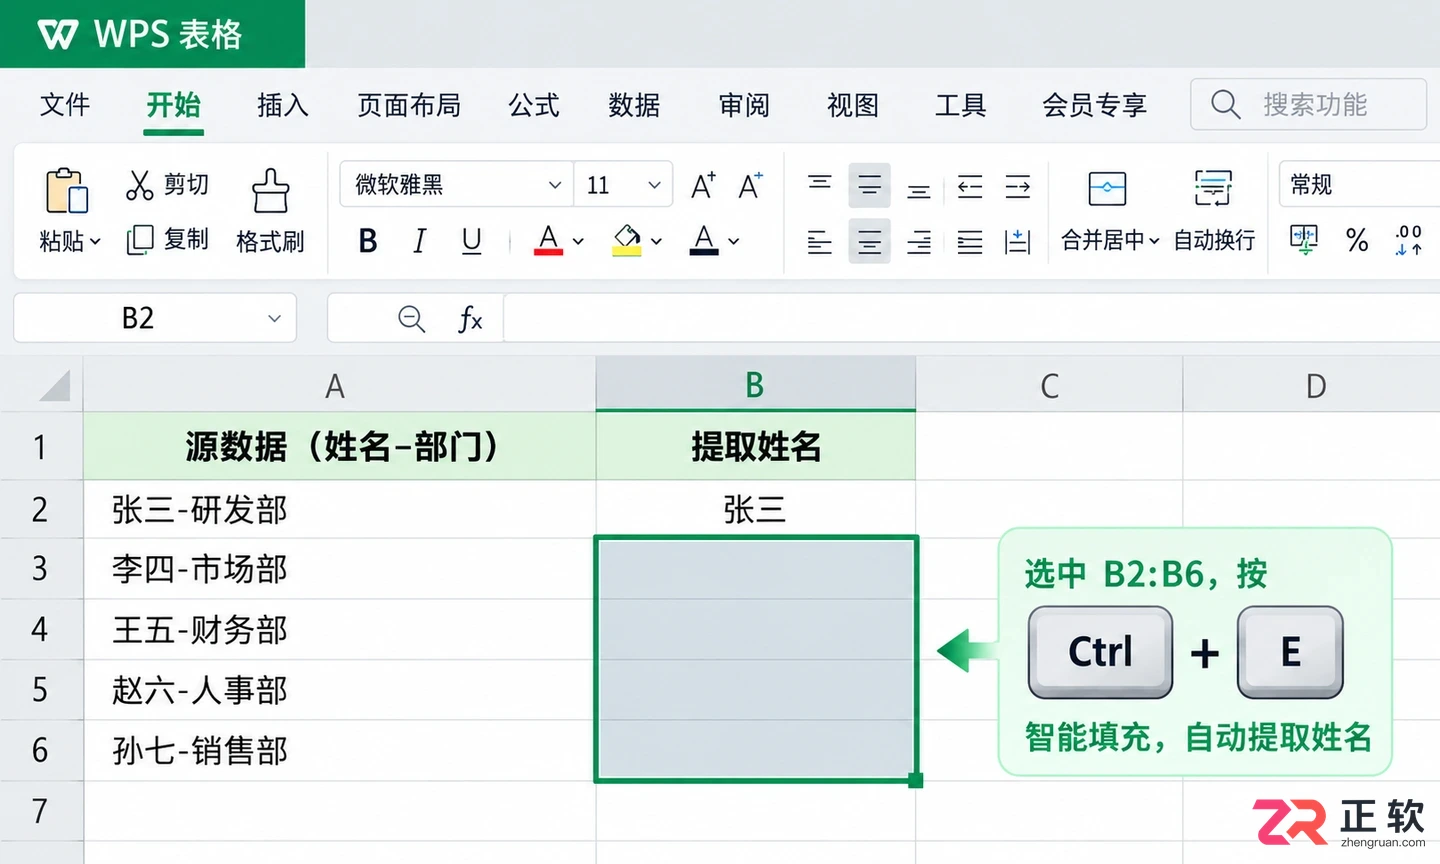Go to the 数据 tab
The image size is (1440, 864).
point(634,105)
